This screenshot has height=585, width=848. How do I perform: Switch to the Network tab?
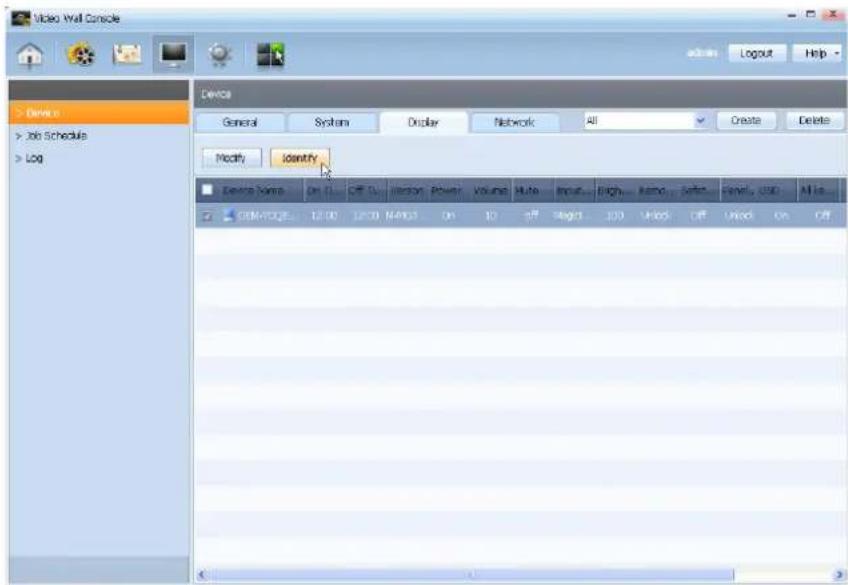tap(515, 122)
